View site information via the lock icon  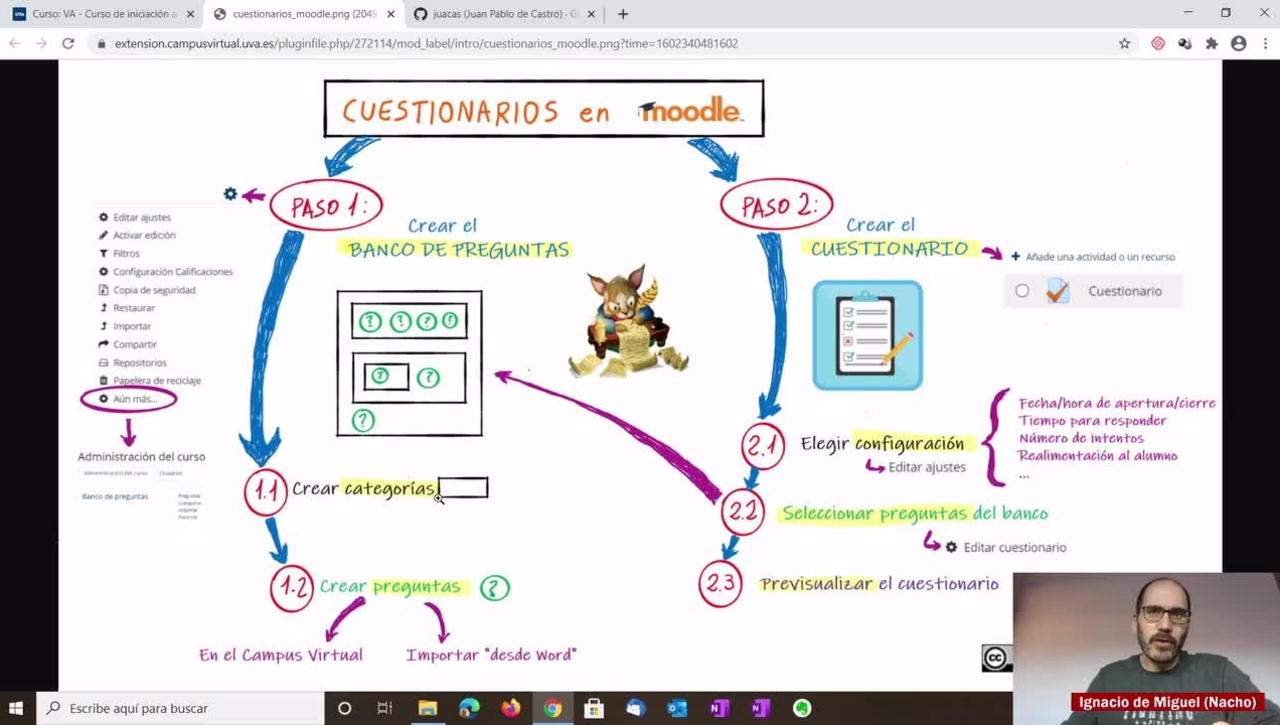pos(101,44)
